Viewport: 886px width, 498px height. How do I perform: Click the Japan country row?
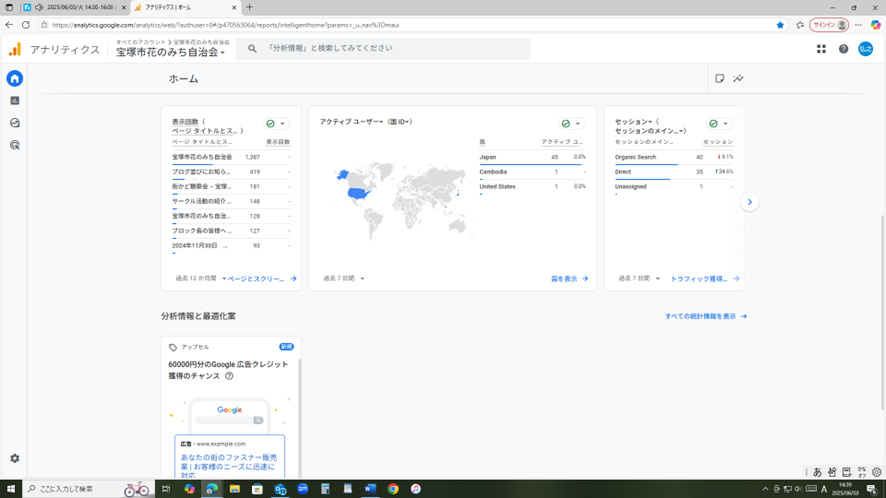point(532,157)
